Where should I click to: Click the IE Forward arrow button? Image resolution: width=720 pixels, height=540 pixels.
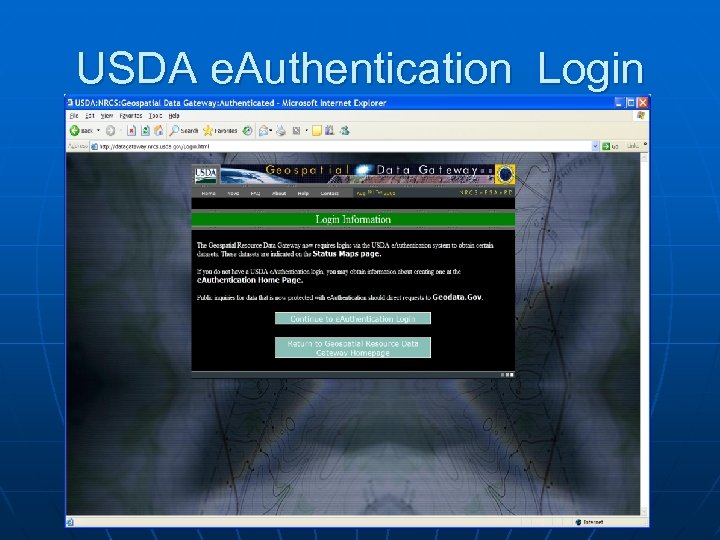(x=110, y=131)
